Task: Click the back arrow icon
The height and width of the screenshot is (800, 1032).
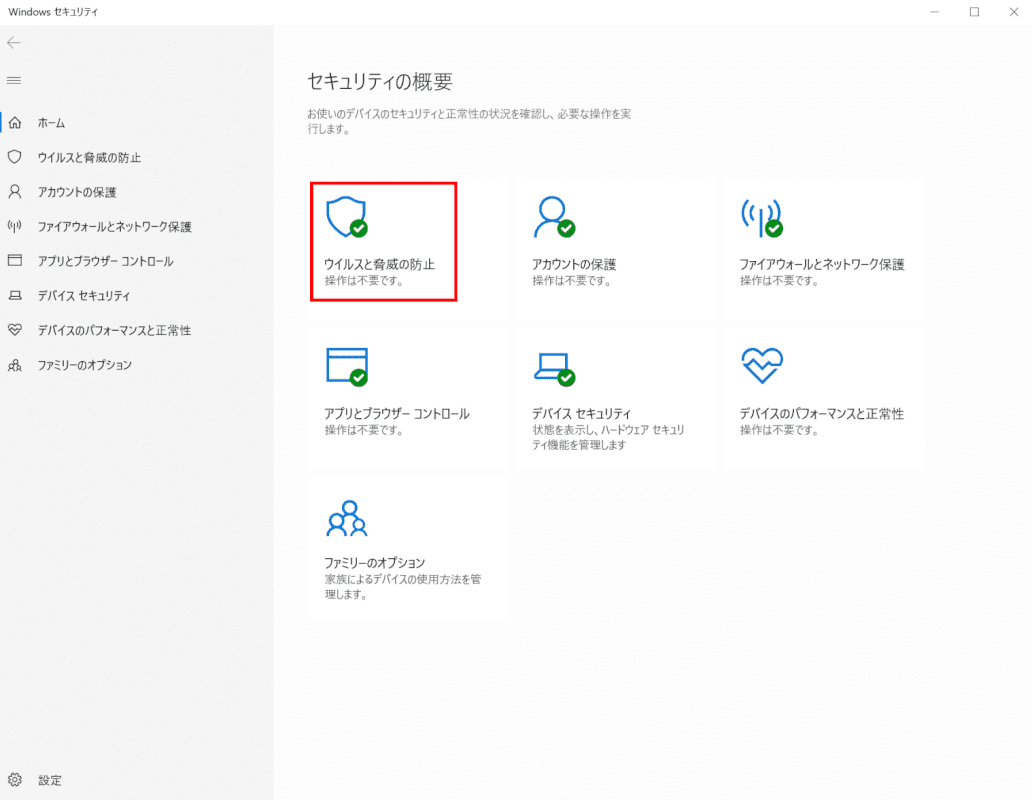Action: pos(14,43)
